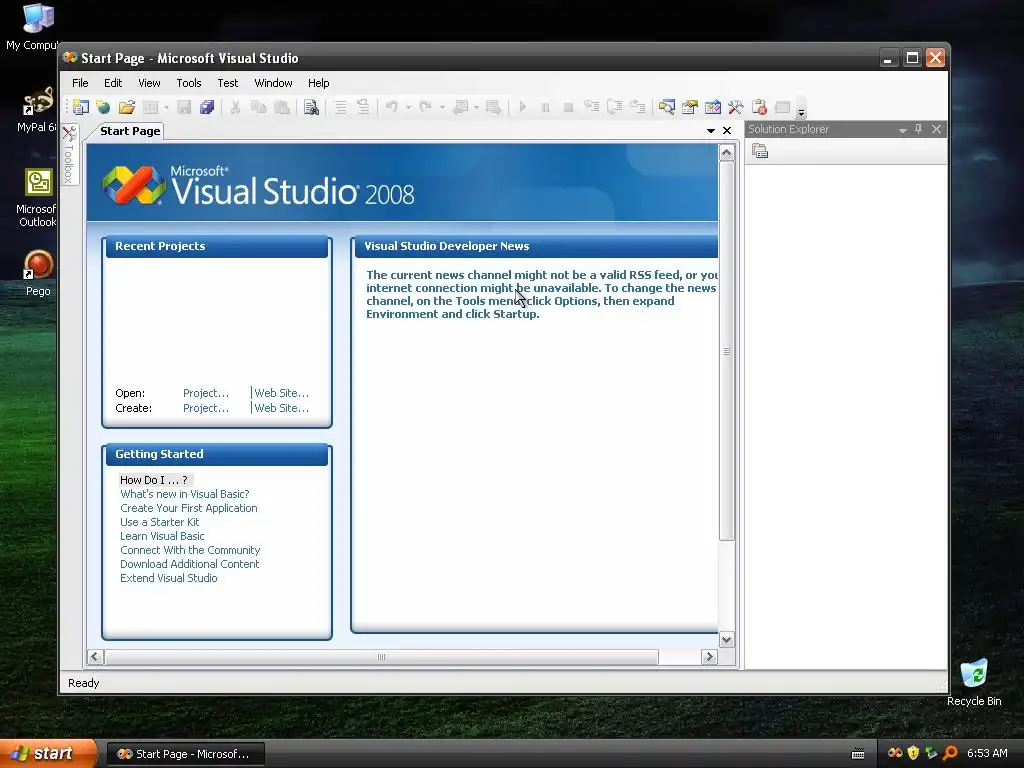Screen dimensions: 1024x768
Task: Click the Immediate Window toolbar icon
Action: point(782,107)
